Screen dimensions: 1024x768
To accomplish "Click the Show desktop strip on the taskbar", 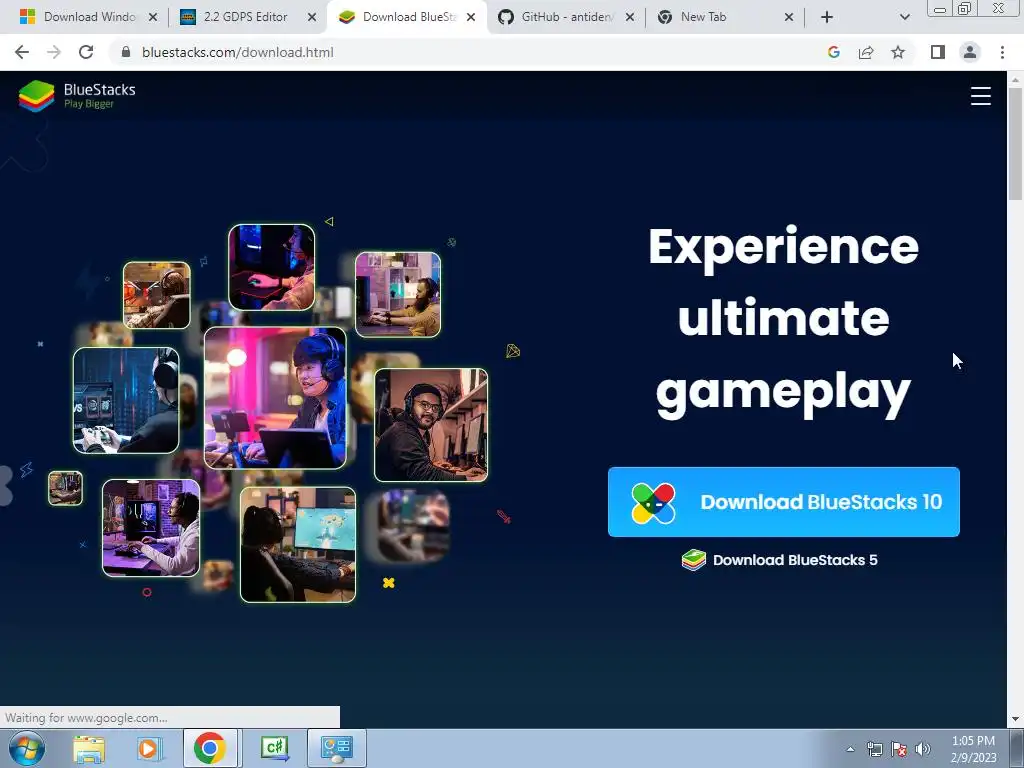I will 1017,748.
